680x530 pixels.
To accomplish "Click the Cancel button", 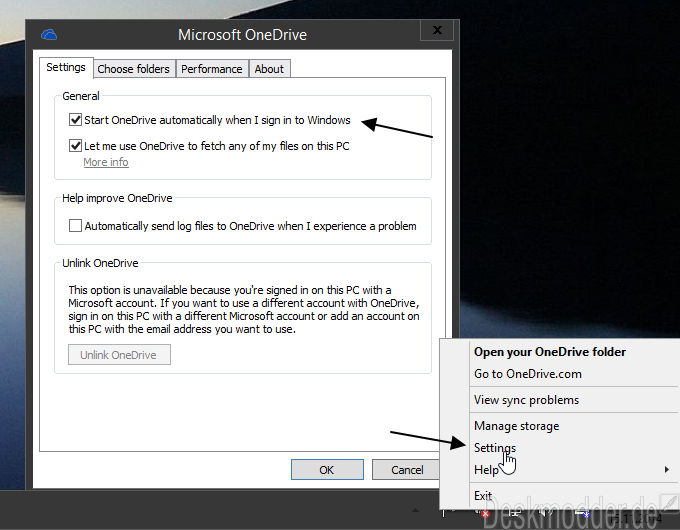I will 407,469.
